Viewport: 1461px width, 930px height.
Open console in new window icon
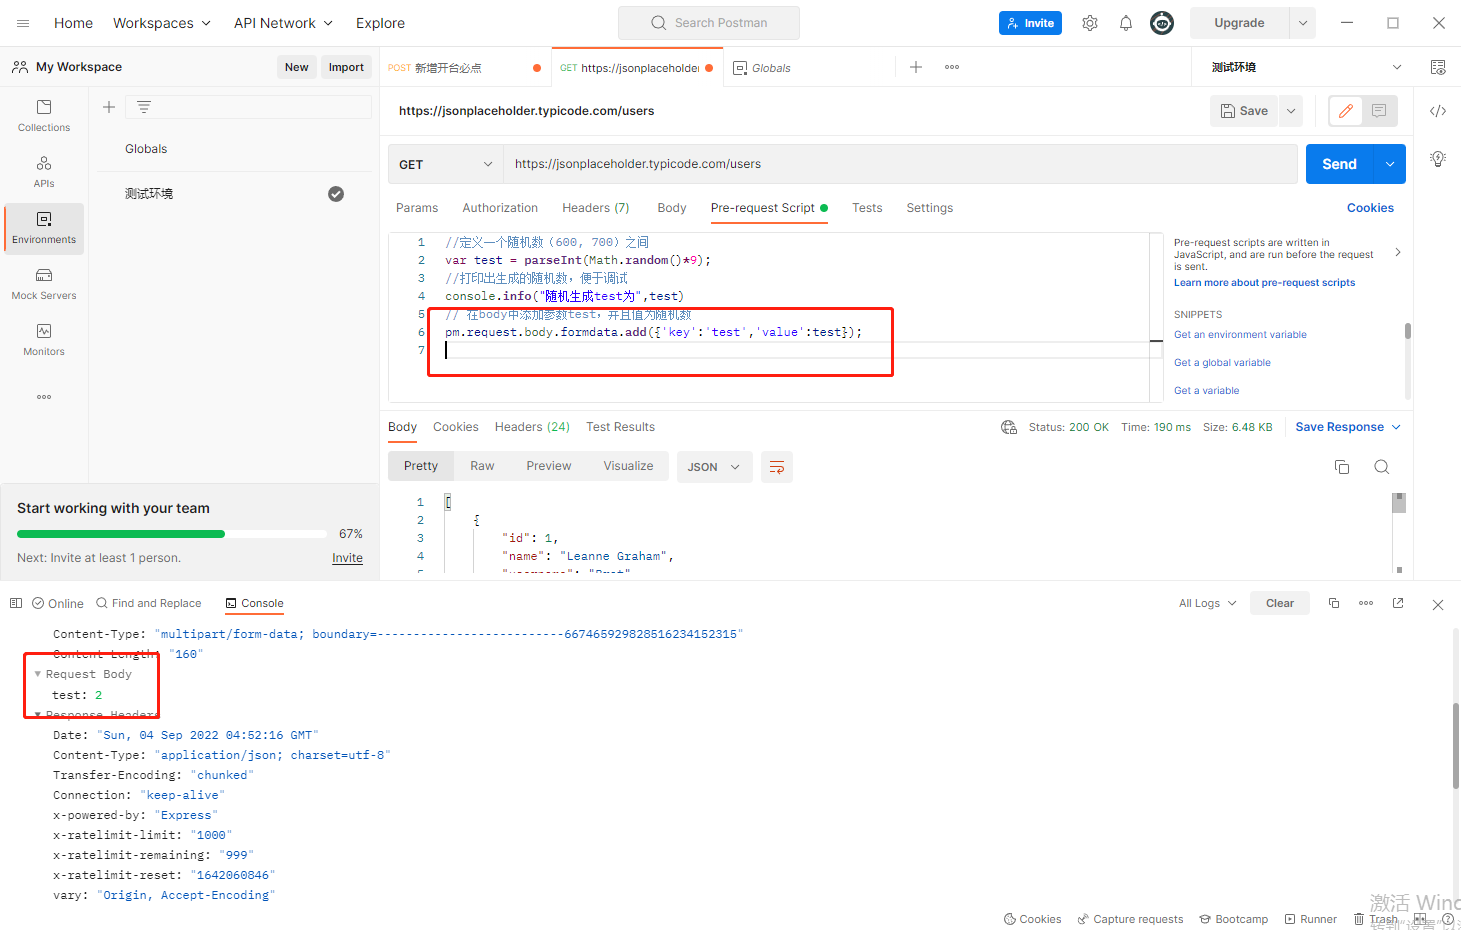click(x=1398, y=603)
